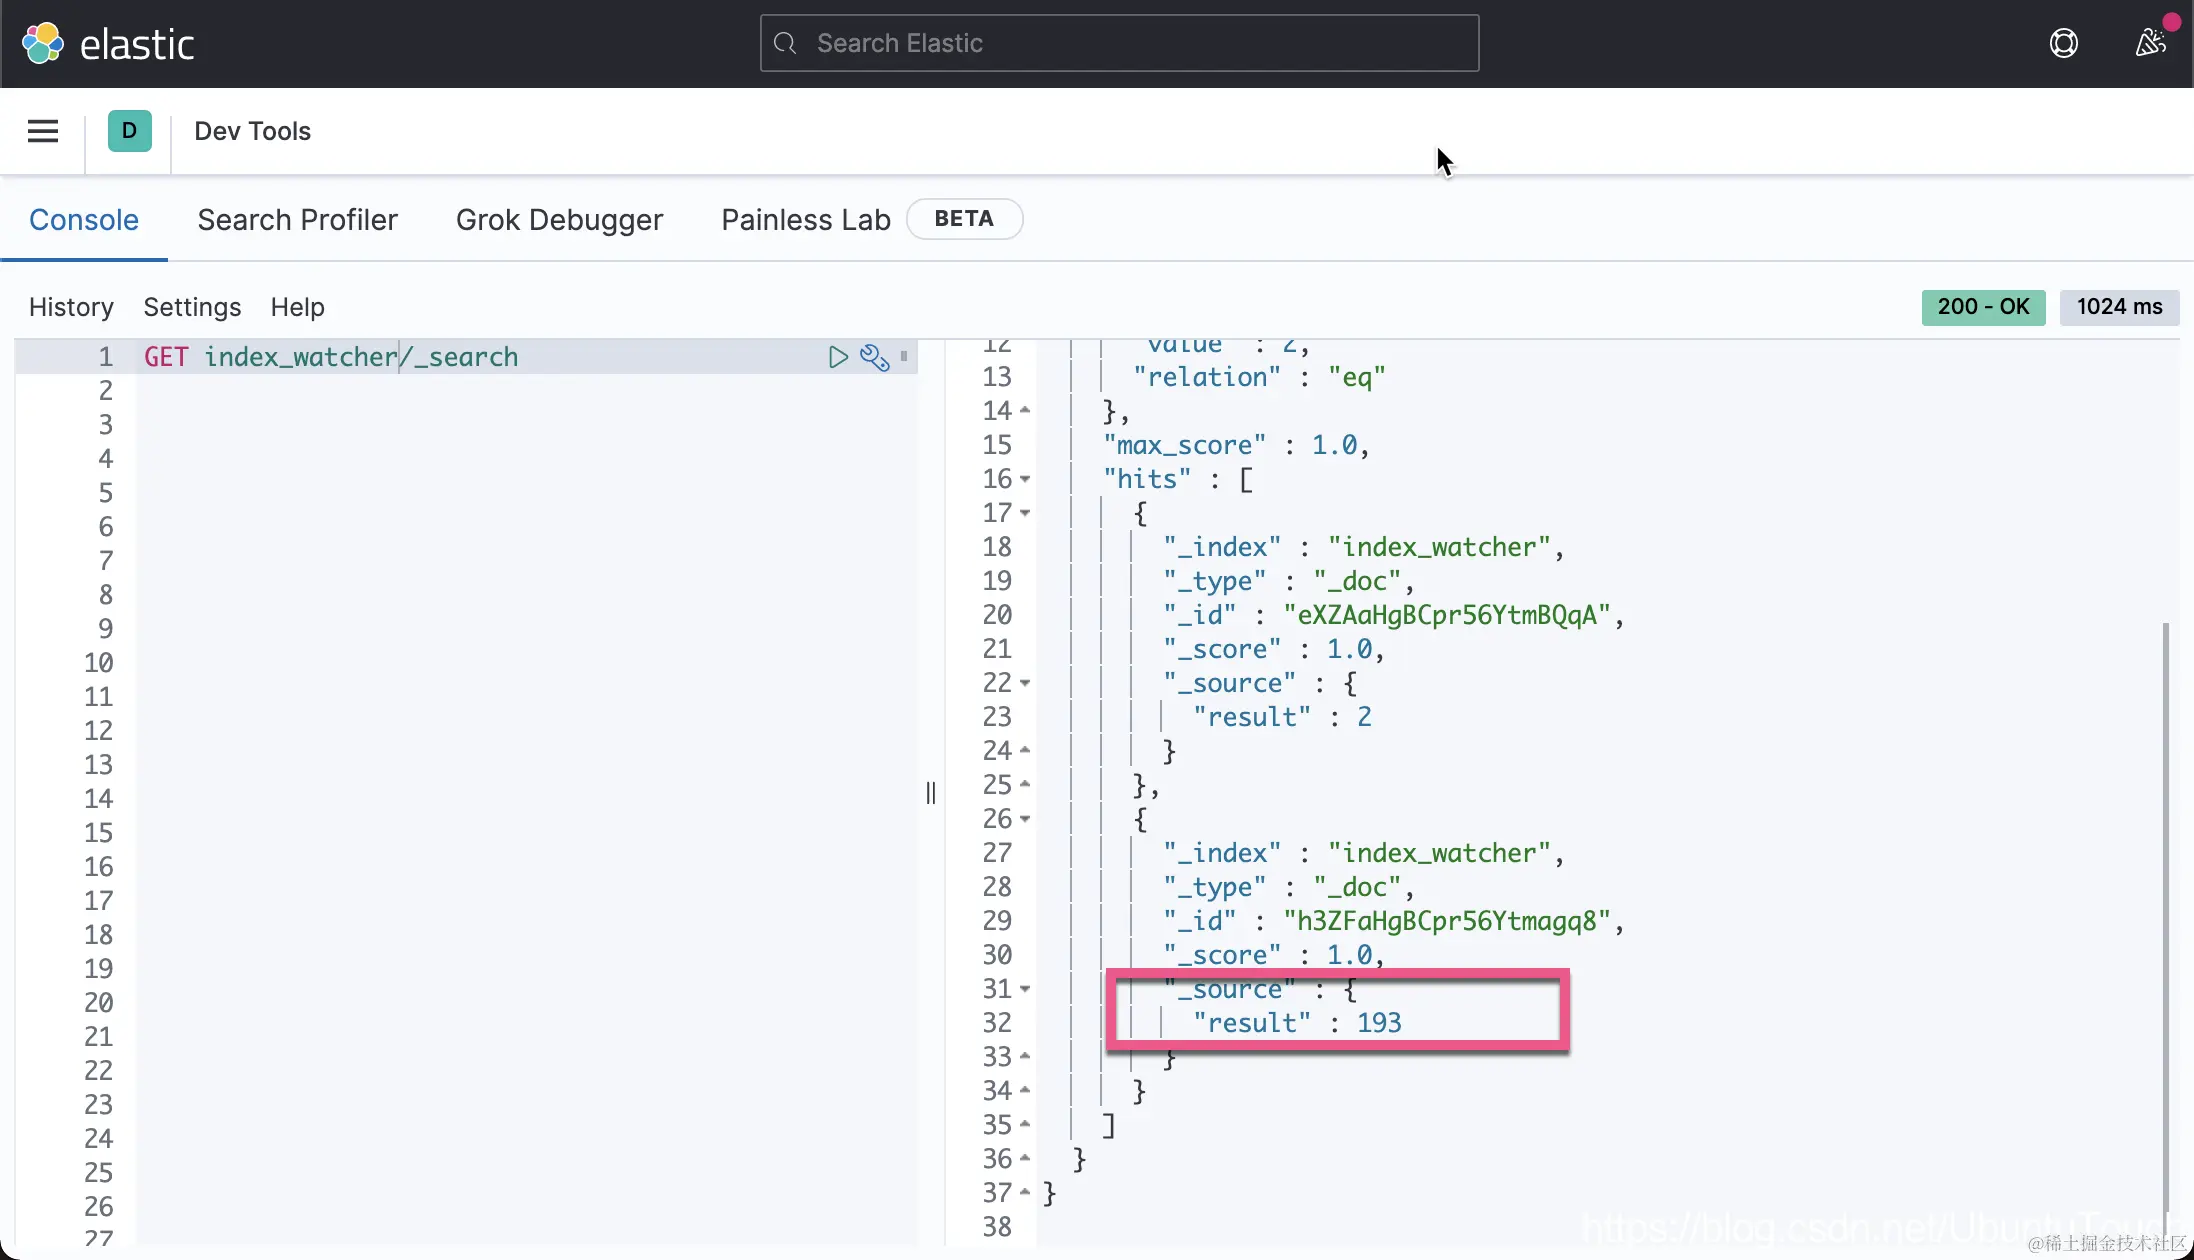Click the editor pane resize divider
This screenshot has width=2194, height=1260.
click(x=931, y=793)
